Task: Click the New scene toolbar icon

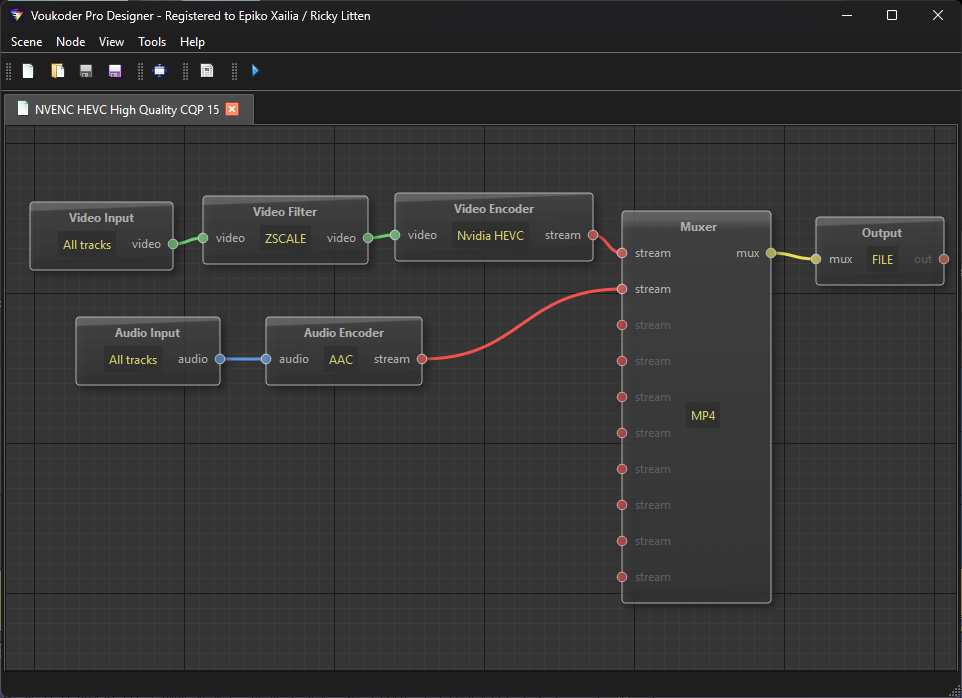Action: point(29,71)
